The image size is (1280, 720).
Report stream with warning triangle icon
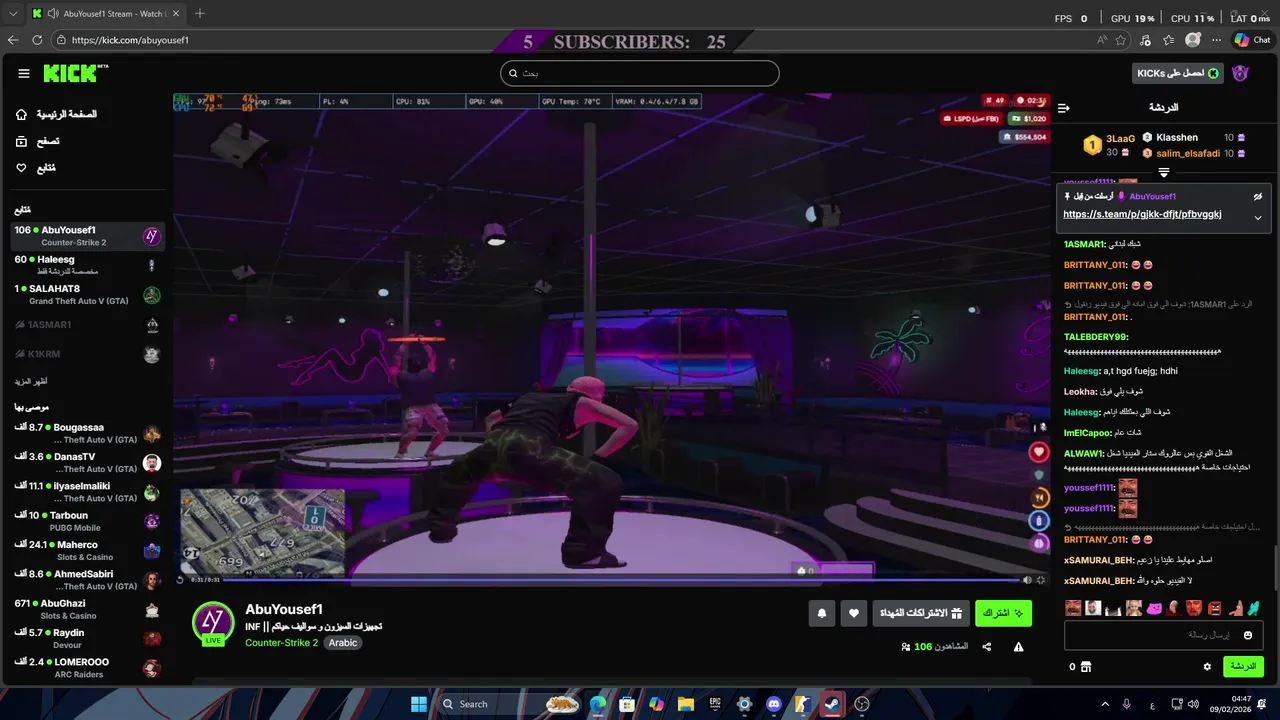[x=1018, y=647]
